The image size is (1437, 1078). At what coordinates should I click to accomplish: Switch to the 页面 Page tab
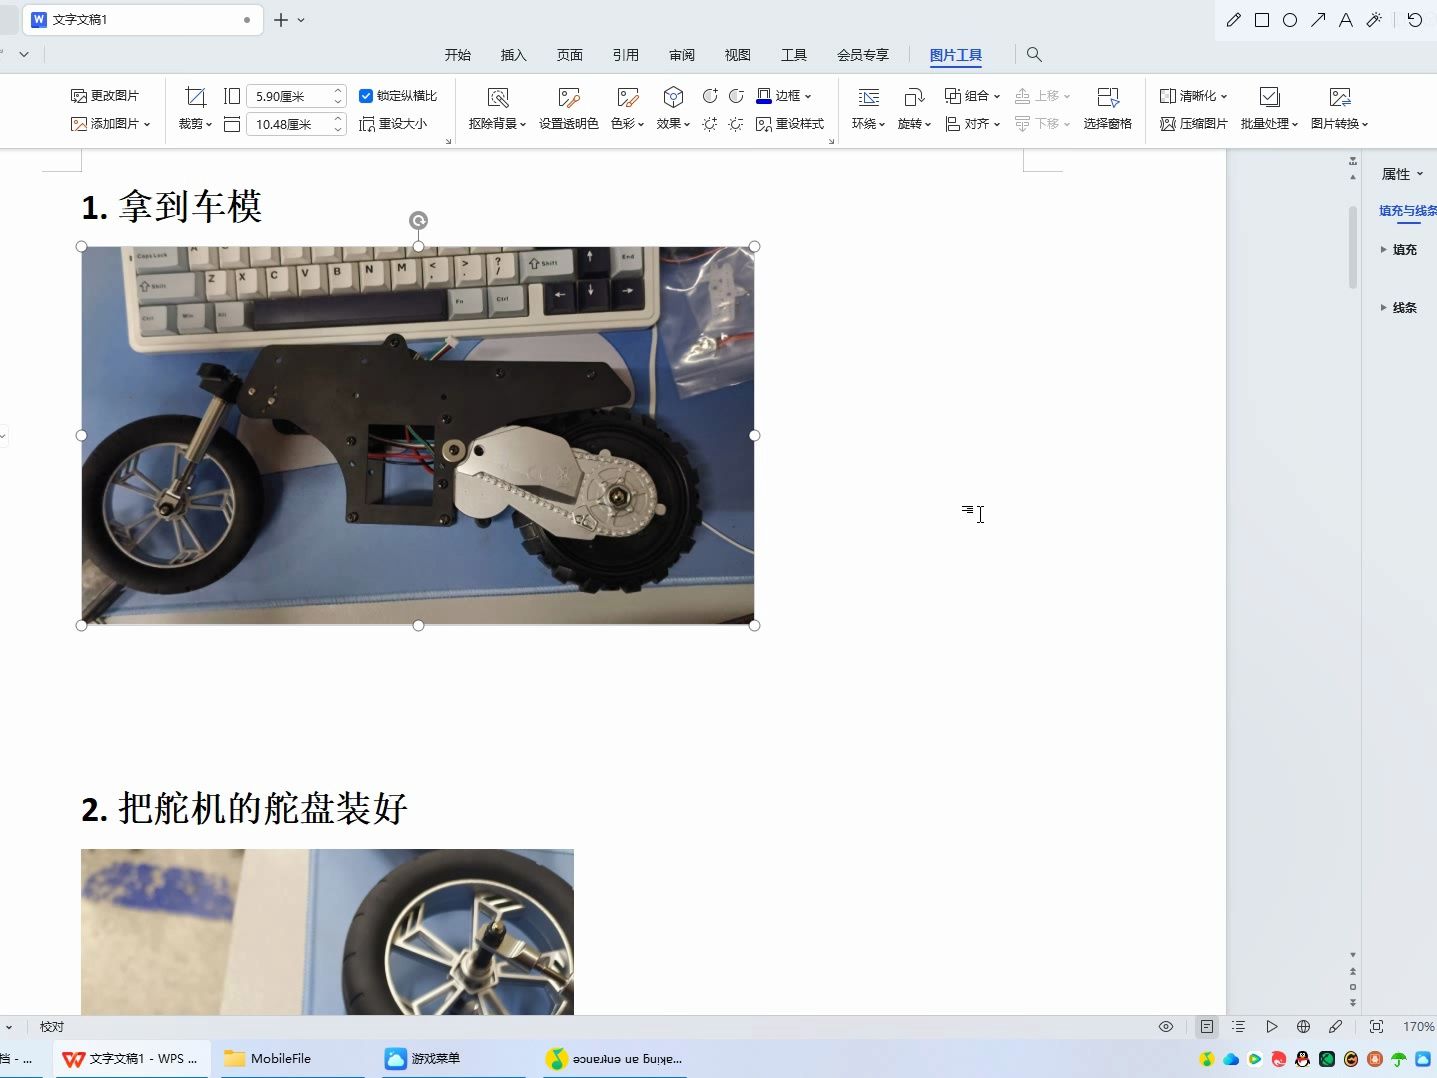570,55
